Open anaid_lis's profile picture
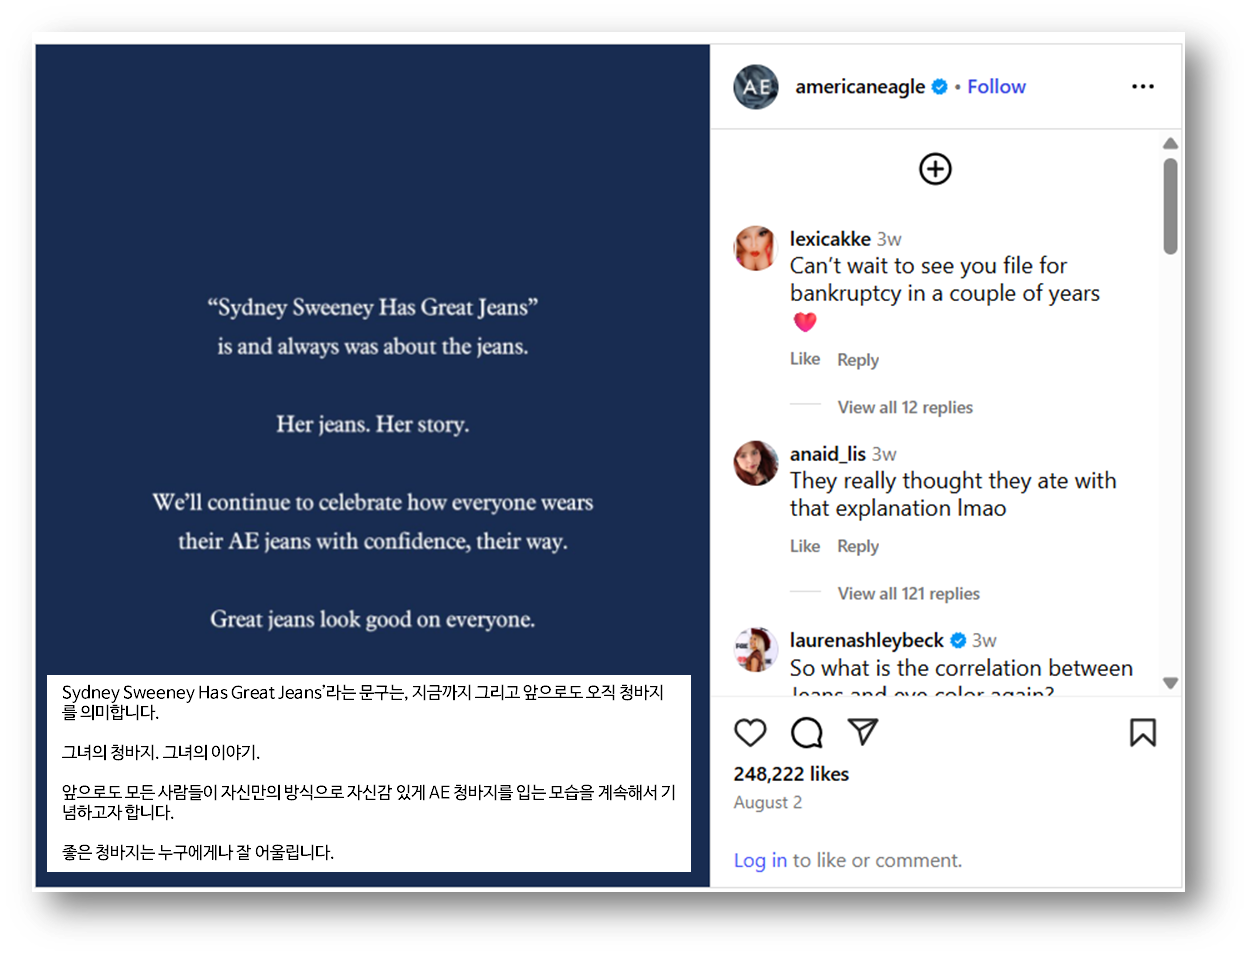The image size is (1250, 957). click(x=756, y=463)
